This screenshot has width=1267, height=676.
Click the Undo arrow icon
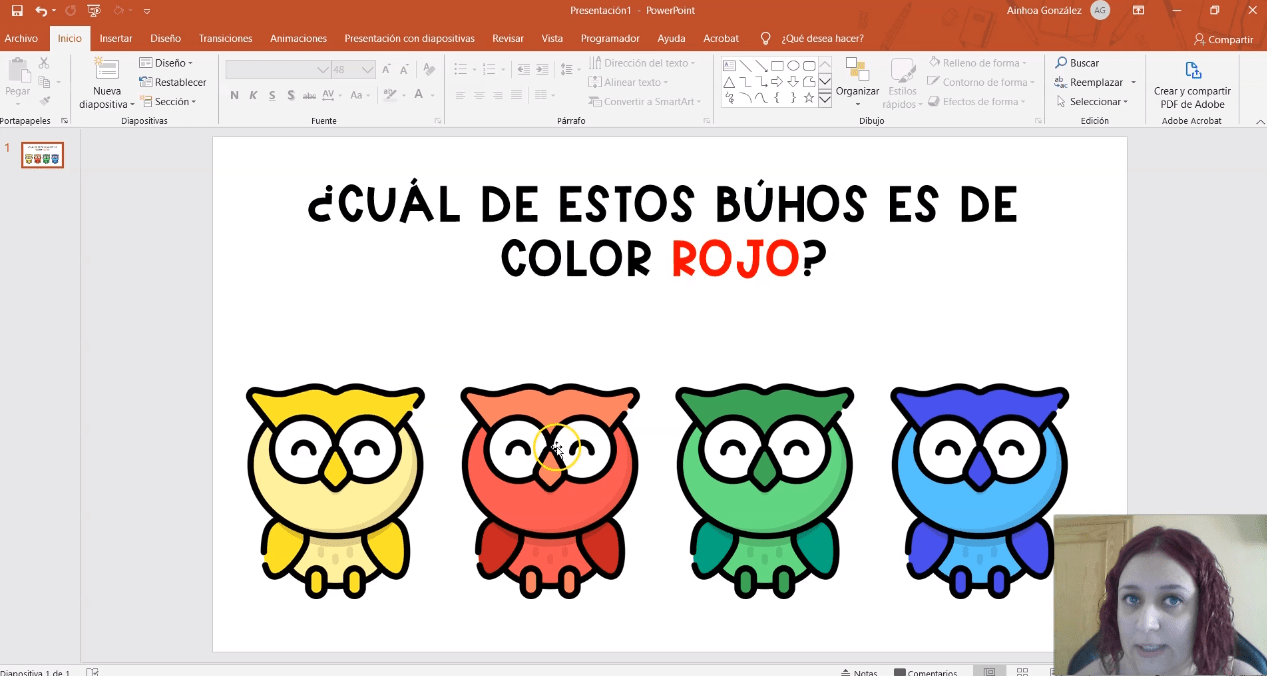tap(40, 11)
